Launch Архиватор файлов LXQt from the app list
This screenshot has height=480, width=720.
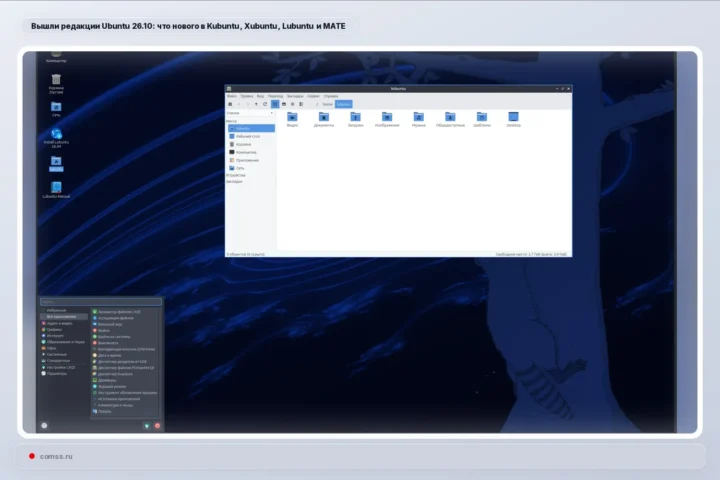[125, 312]
